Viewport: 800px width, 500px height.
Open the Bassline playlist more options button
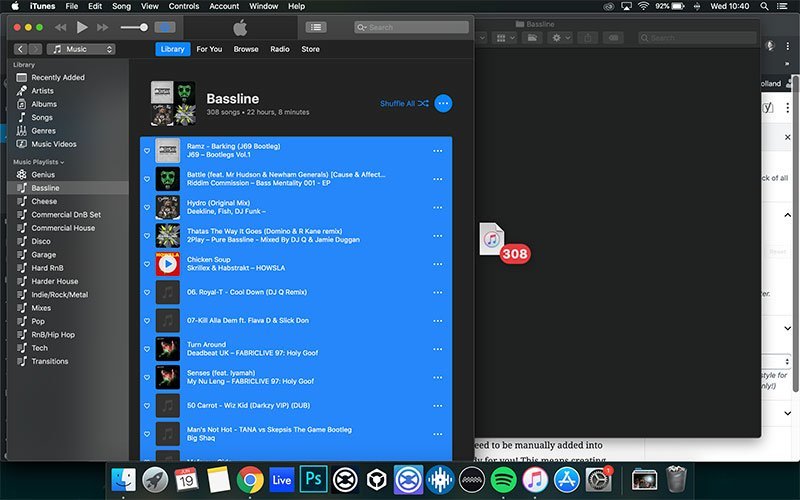coord(443,104)
